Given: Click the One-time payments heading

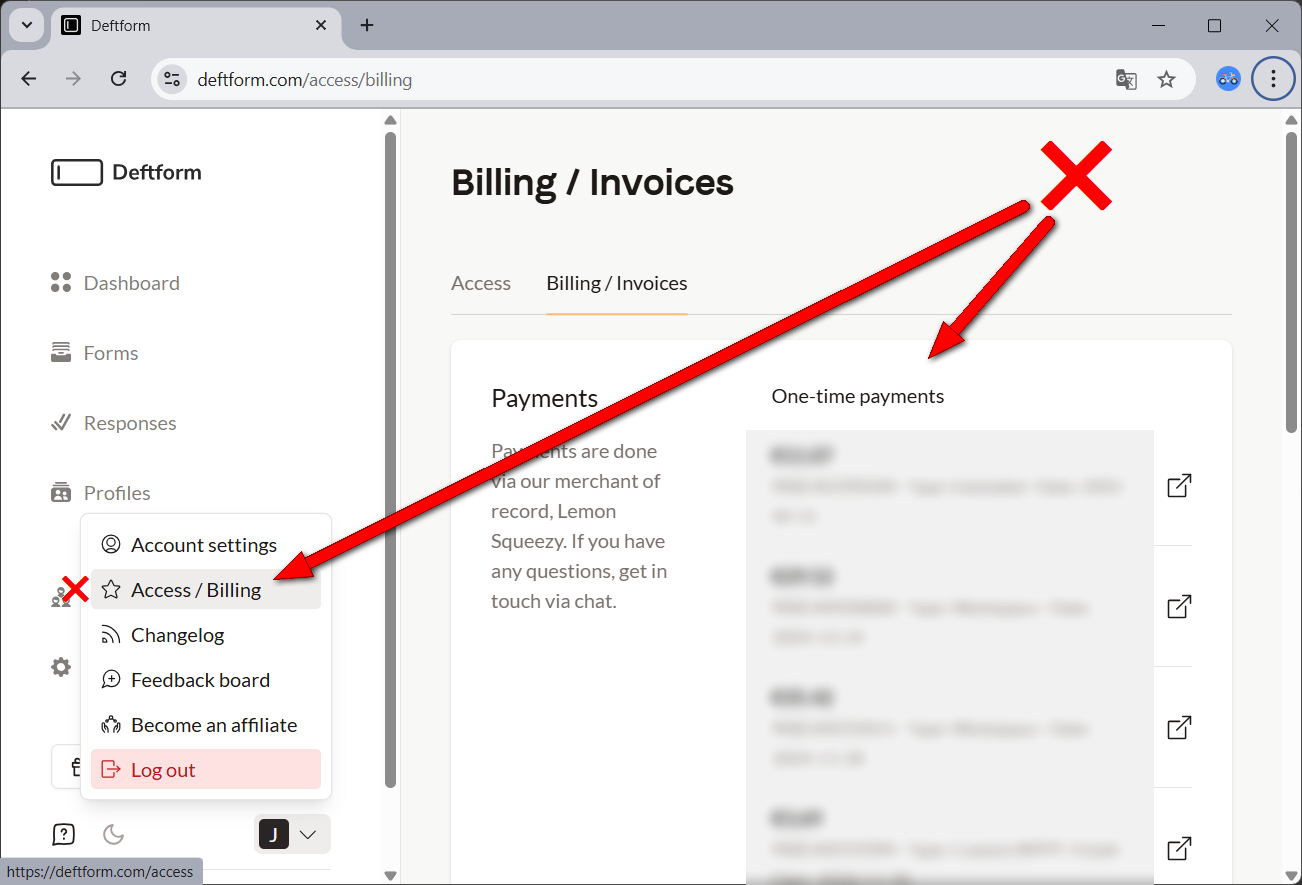Looking at the screenshot, I should [x=858, y=396].
